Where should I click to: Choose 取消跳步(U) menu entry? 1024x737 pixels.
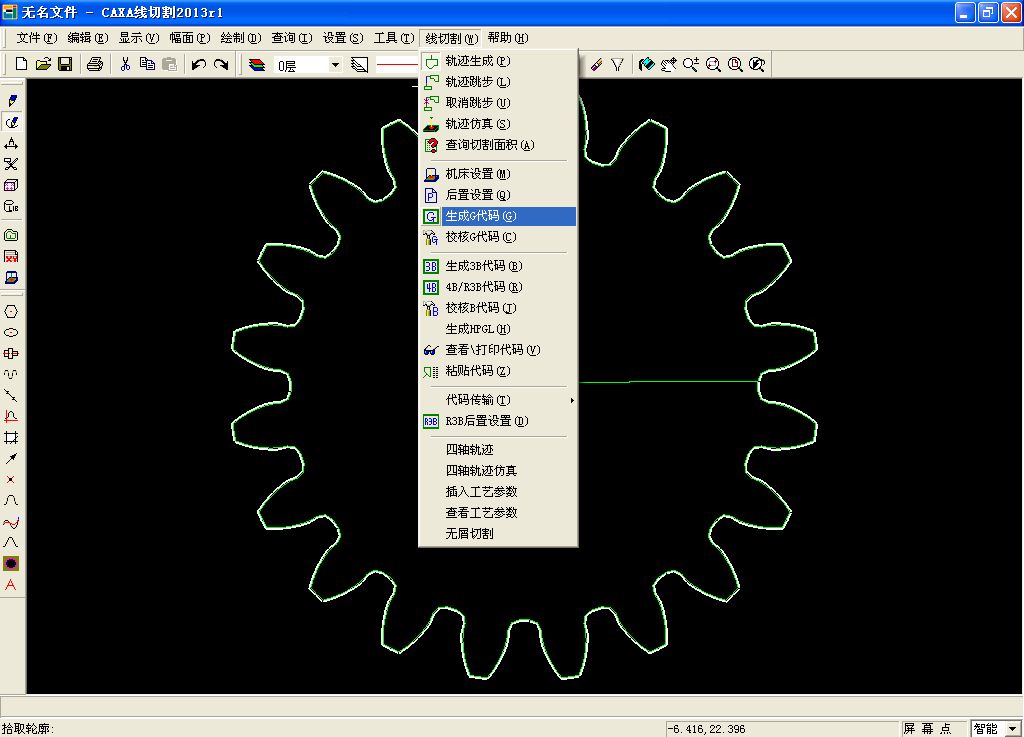pos(498,103)
